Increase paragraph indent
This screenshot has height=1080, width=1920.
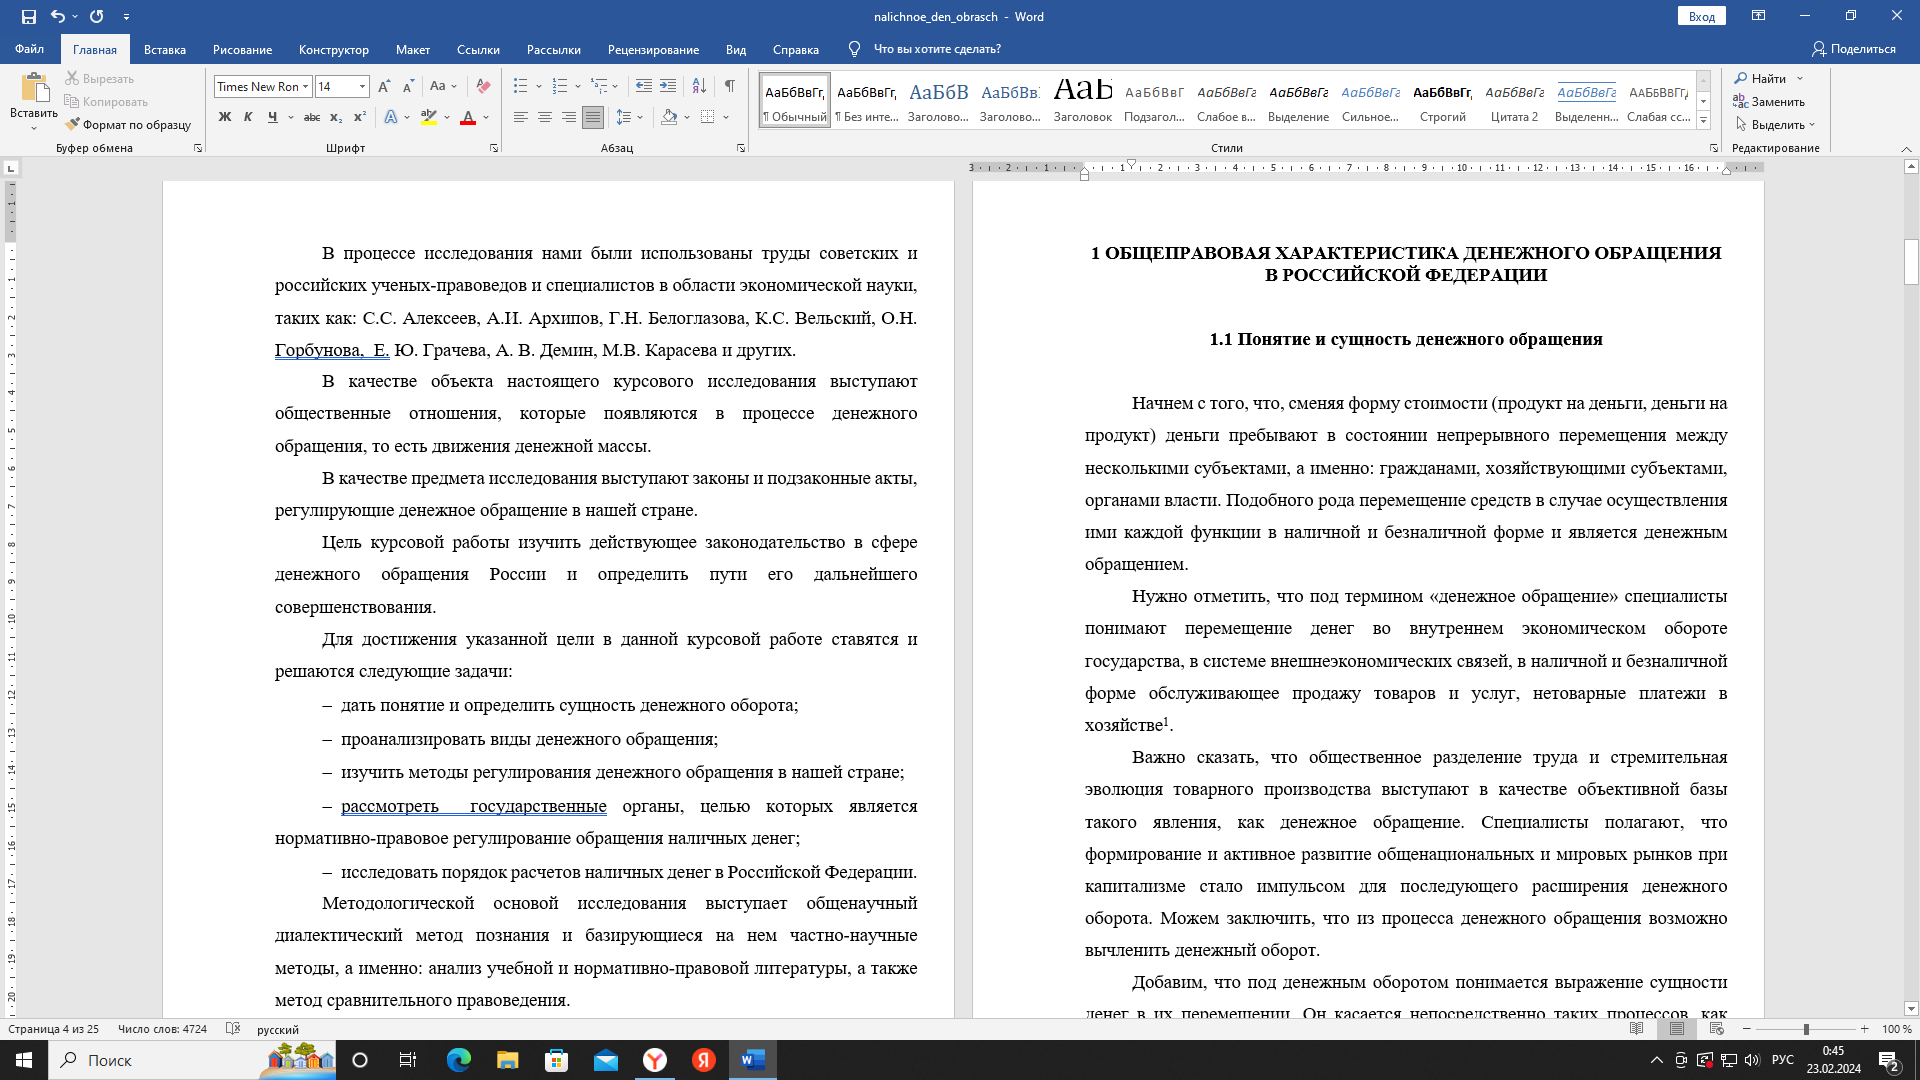point(668,86)
